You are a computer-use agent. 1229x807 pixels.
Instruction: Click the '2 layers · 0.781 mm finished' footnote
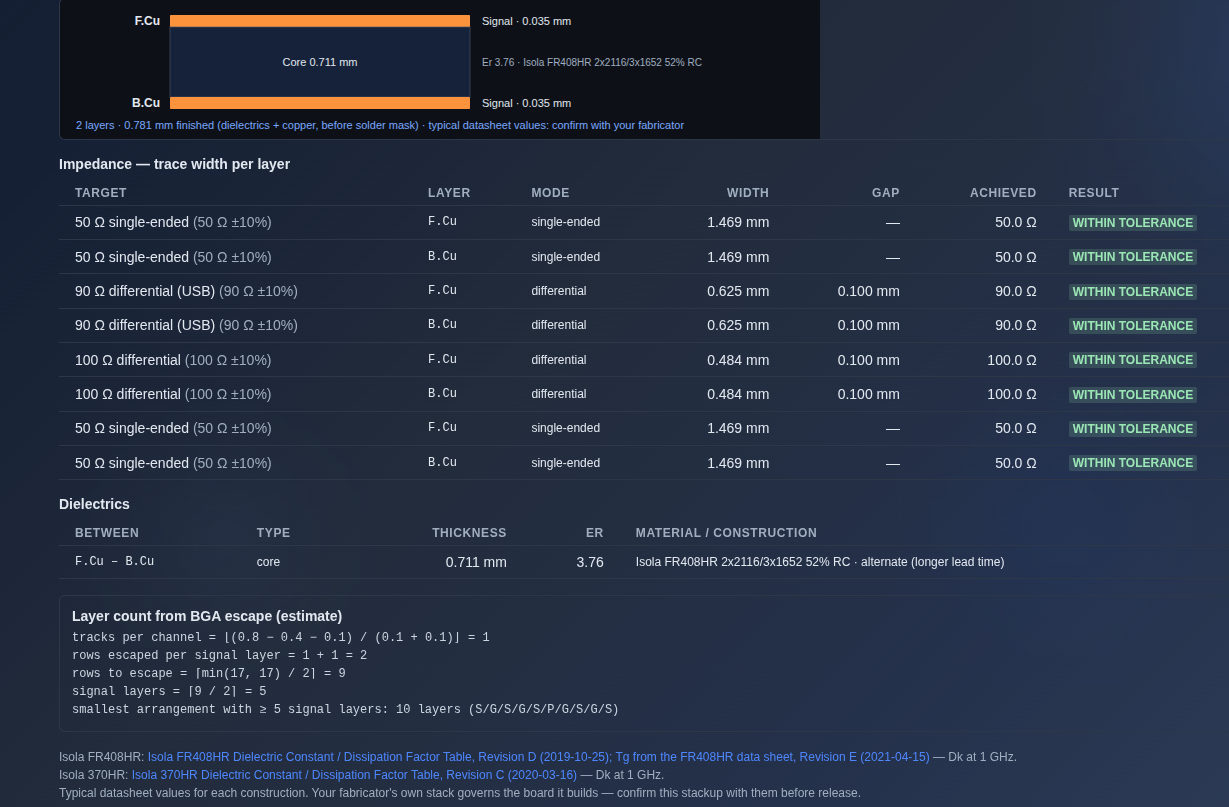coord(380,125)
